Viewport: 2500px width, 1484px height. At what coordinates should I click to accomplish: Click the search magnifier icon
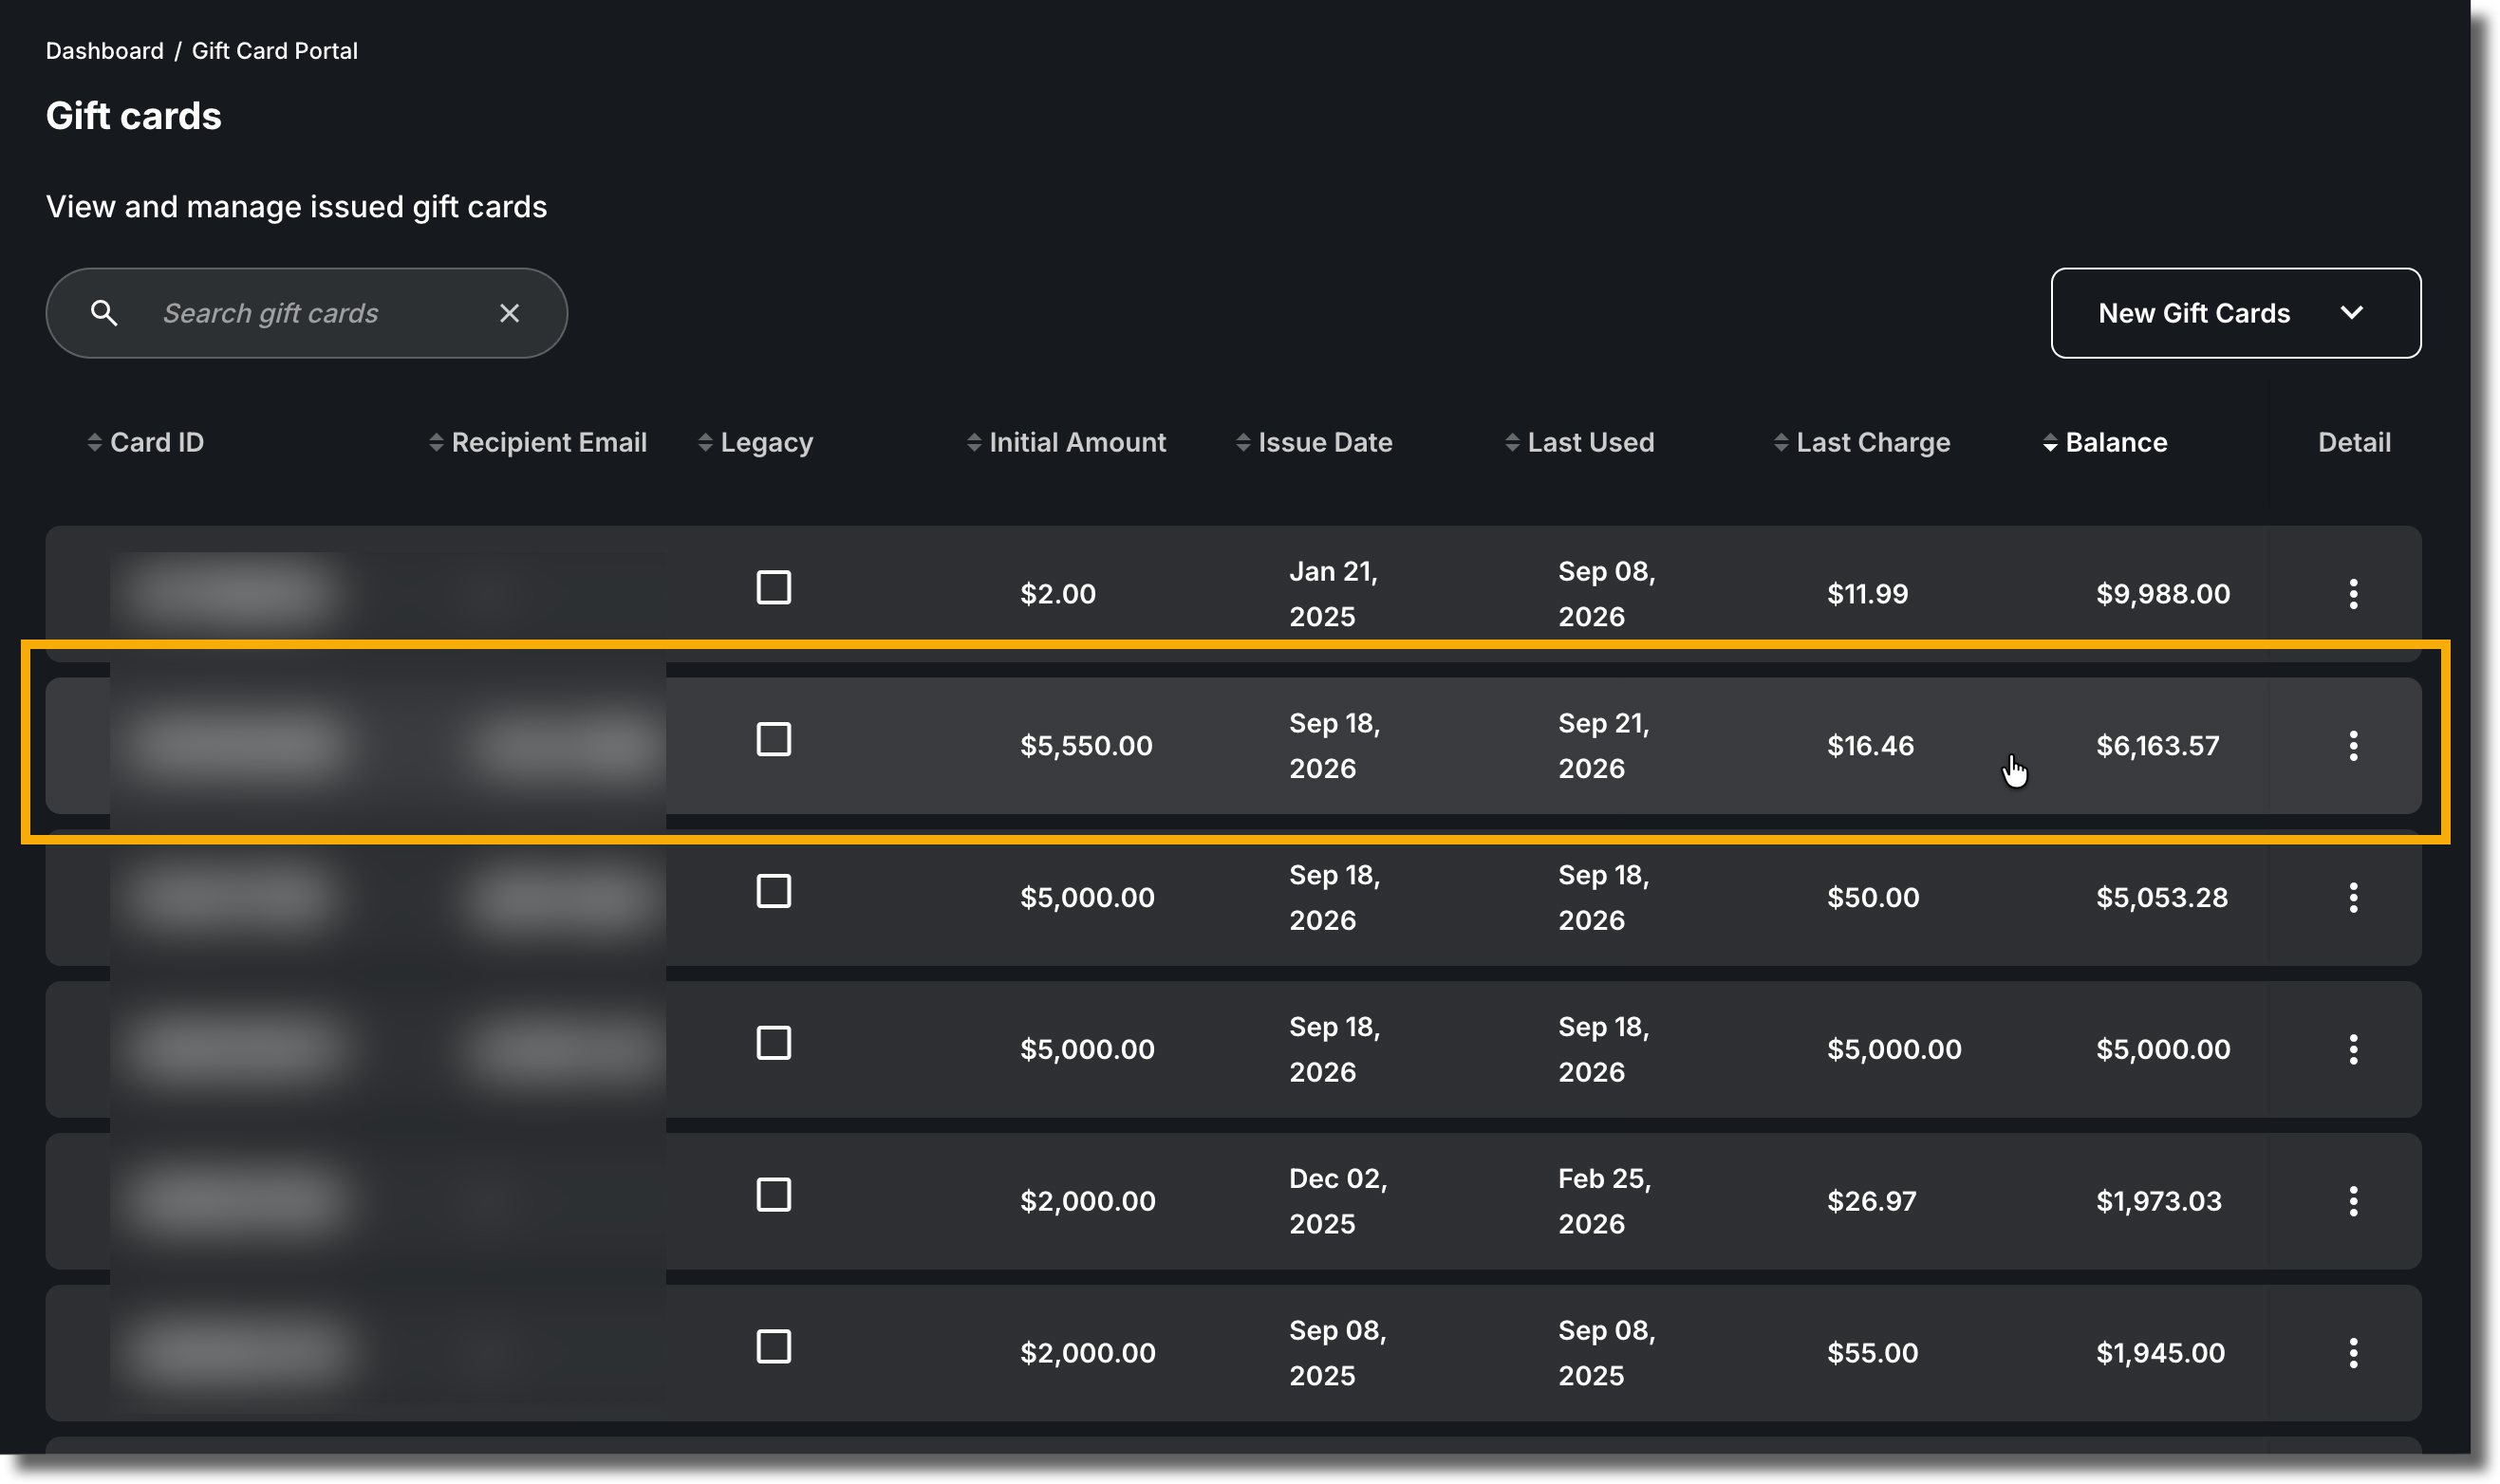pyautogui.click(x=104, y=313)
